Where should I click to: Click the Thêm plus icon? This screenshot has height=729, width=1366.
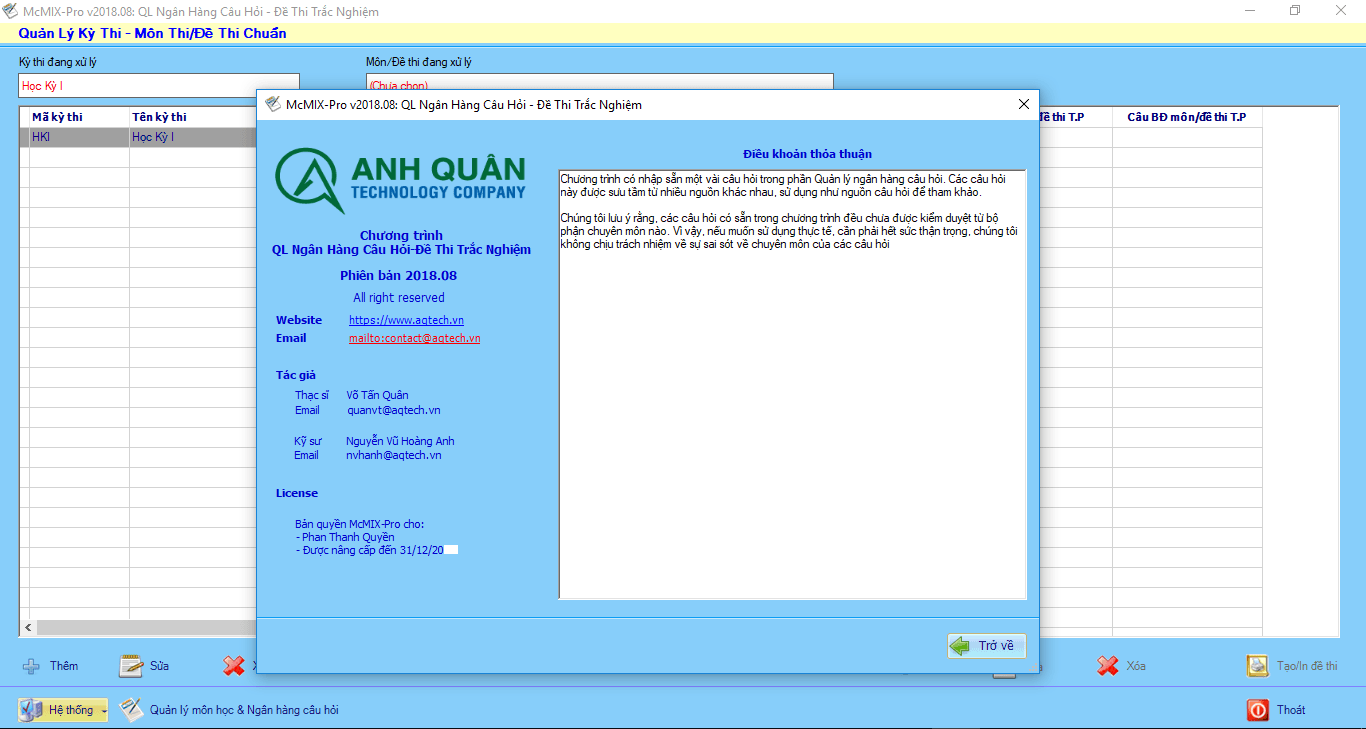coord(32,666)
